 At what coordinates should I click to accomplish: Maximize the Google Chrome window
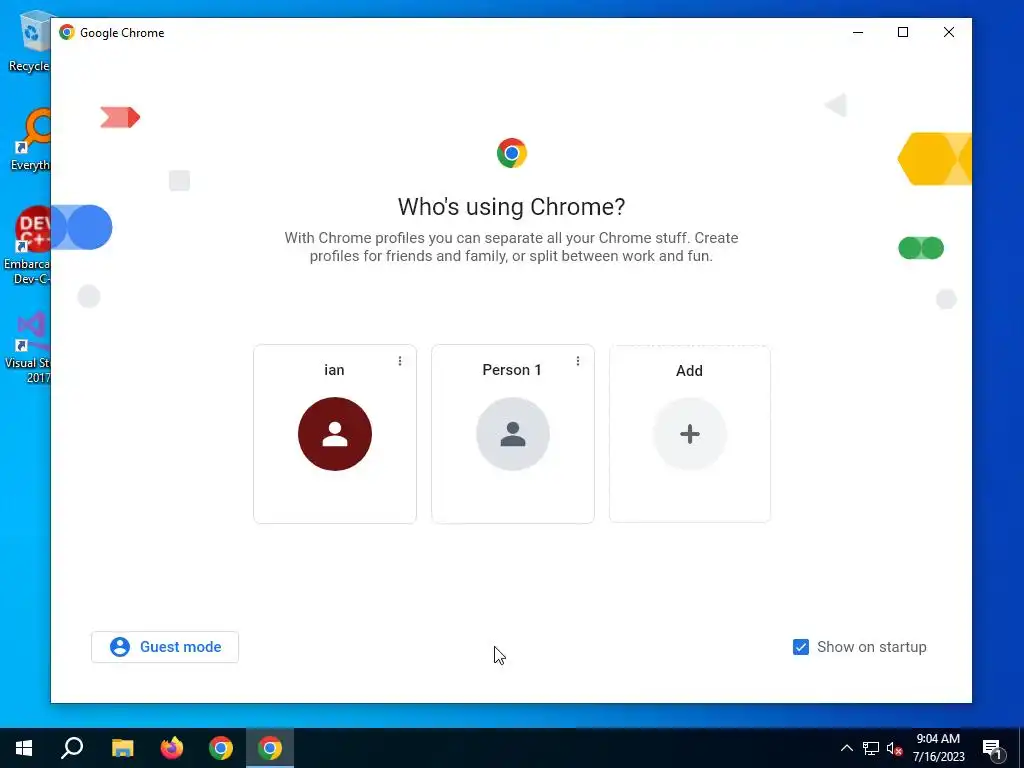pos(903,32)
